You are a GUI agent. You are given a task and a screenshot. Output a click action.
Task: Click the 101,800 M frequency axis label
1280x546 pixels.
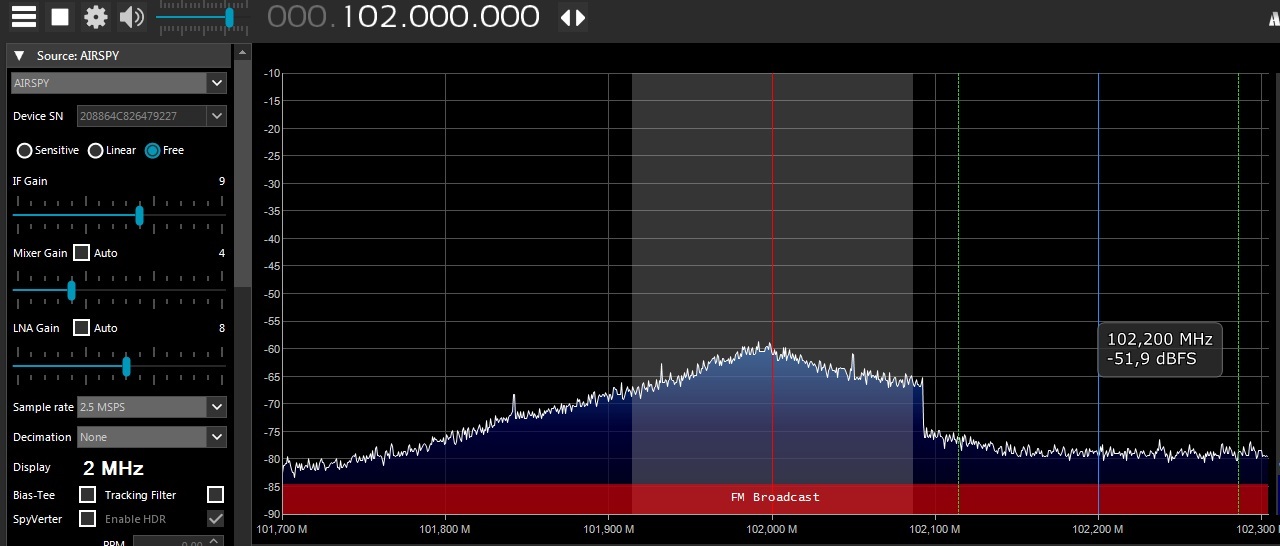[x=445, y=528]
